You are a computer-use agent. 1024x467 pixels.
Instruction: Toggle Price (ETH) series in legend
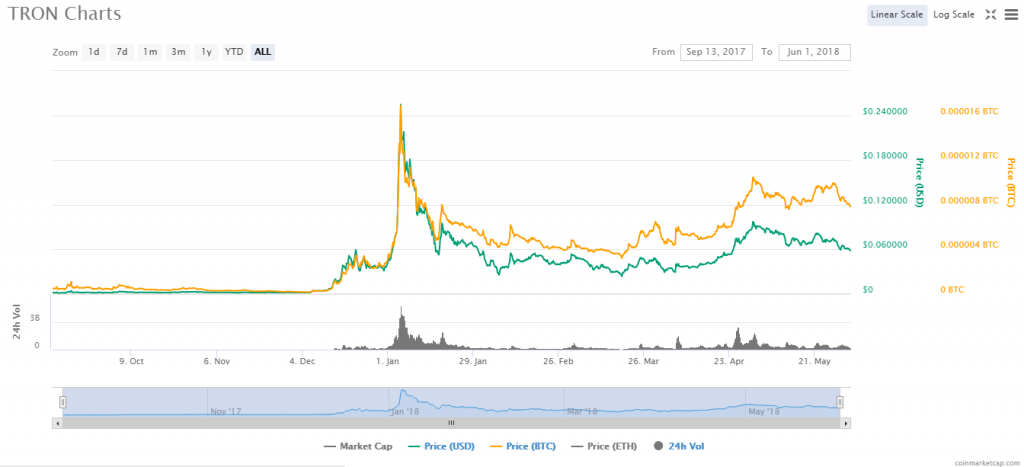coord(605,447)
